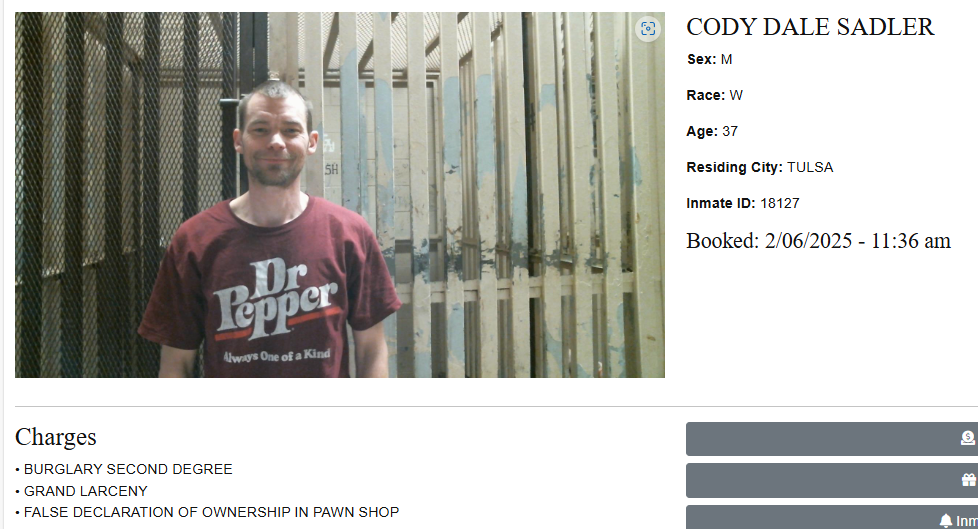Click the Residing City value TULSA
This screenshot has height=529, width=978.
810,167
